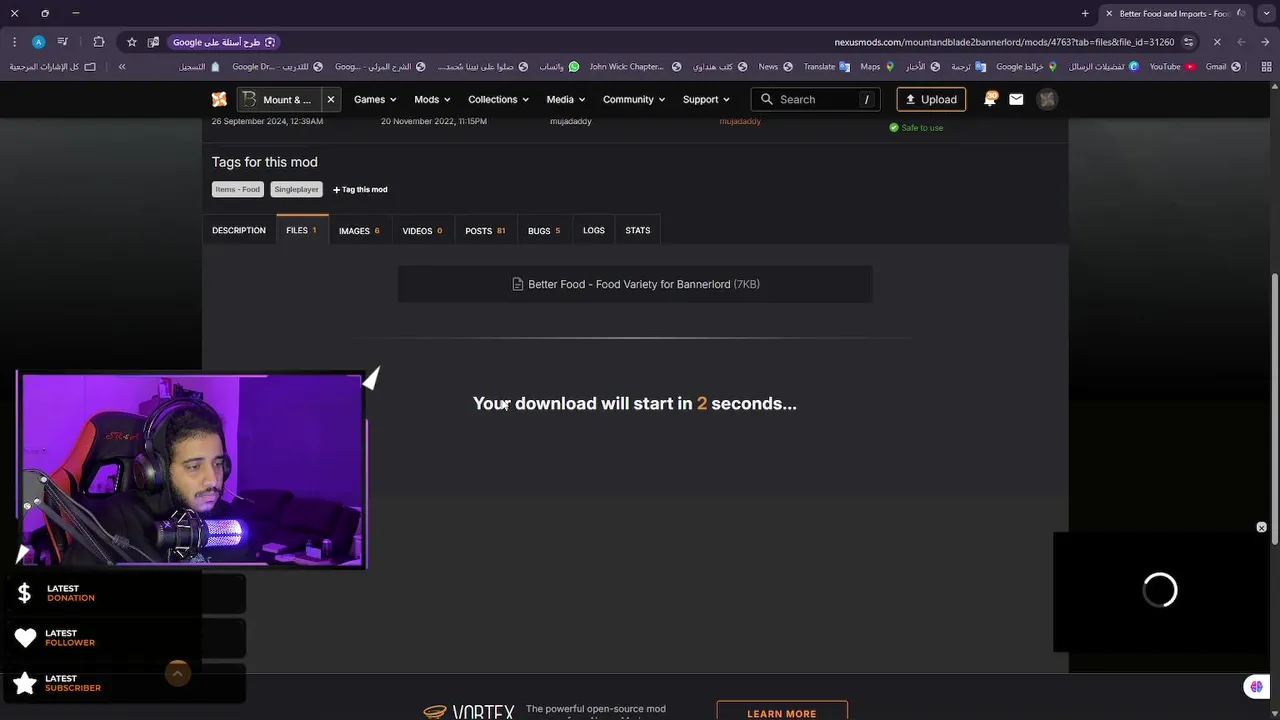Switch to the Videos tab
This screenshot has width=1280, height=720.
(422, 230)
